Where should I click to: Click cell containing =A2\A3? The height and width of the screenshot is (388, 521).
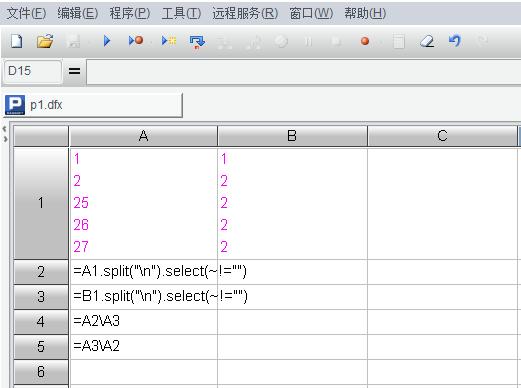point(144,322)
